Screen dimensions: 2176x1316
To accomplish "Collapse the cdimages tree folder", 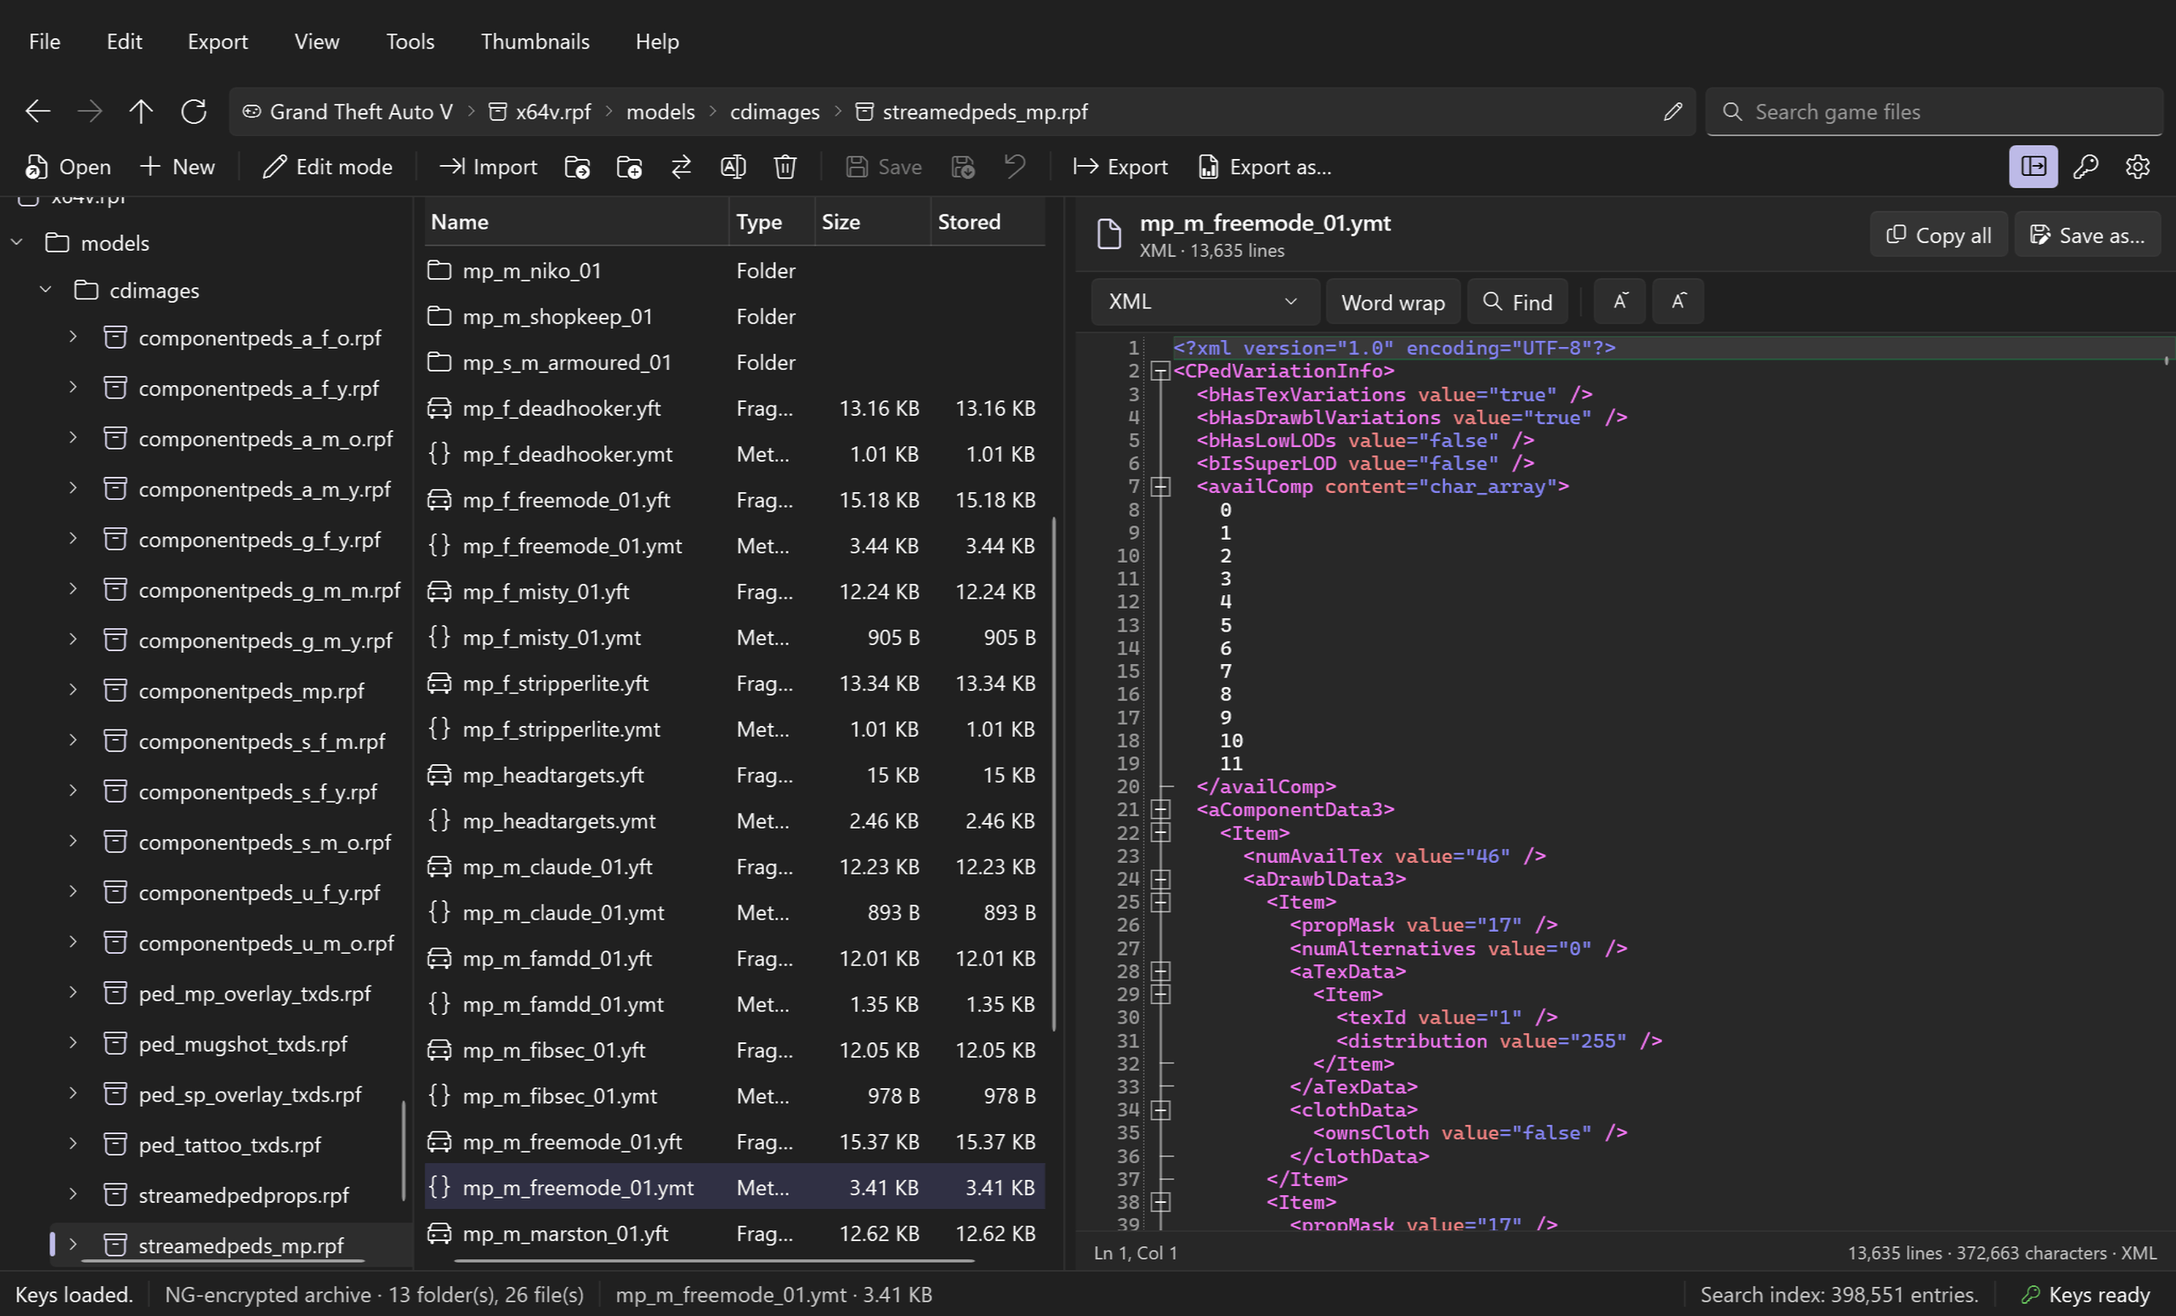I will pos(45,290).
